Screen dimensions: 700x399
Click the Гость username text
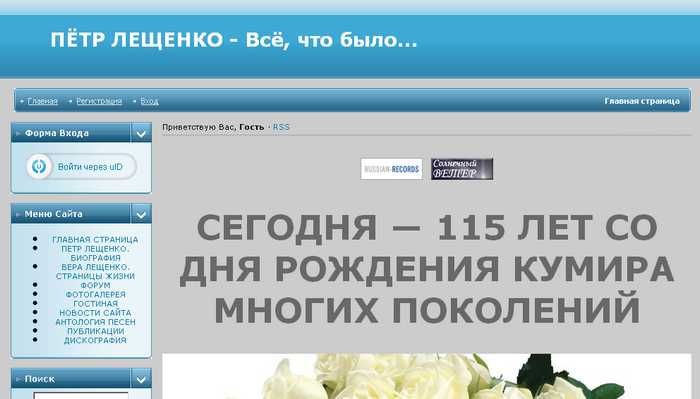pyautogui.click(x=252, y=127)
